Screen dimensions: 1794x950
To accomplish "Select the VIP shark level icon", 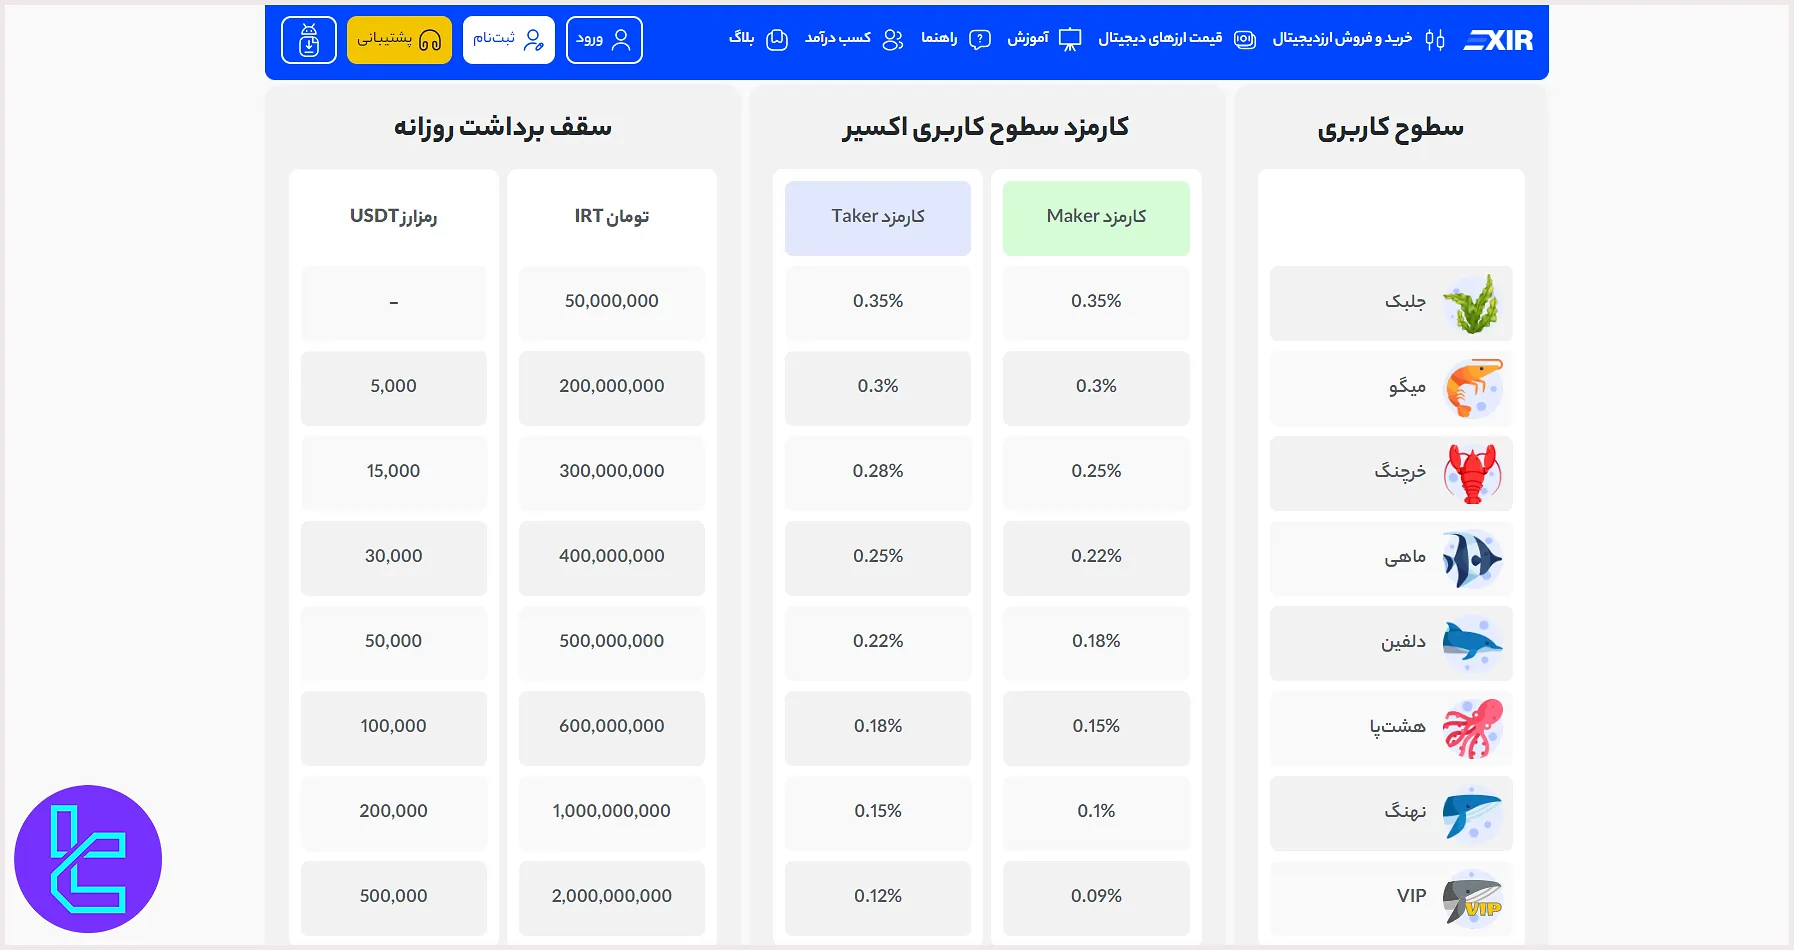I will [x=1473, y=898].
